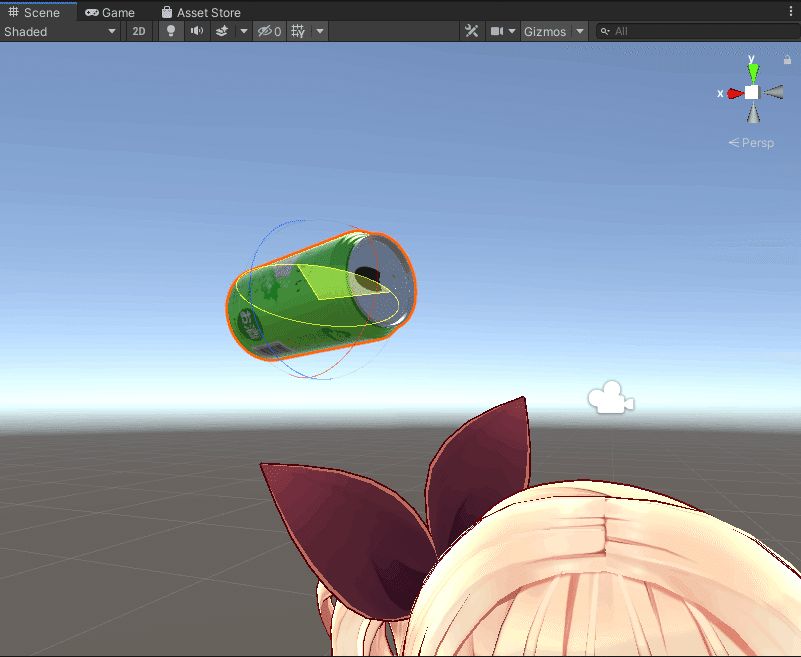Toggle scene audio speaker icon

197,32
